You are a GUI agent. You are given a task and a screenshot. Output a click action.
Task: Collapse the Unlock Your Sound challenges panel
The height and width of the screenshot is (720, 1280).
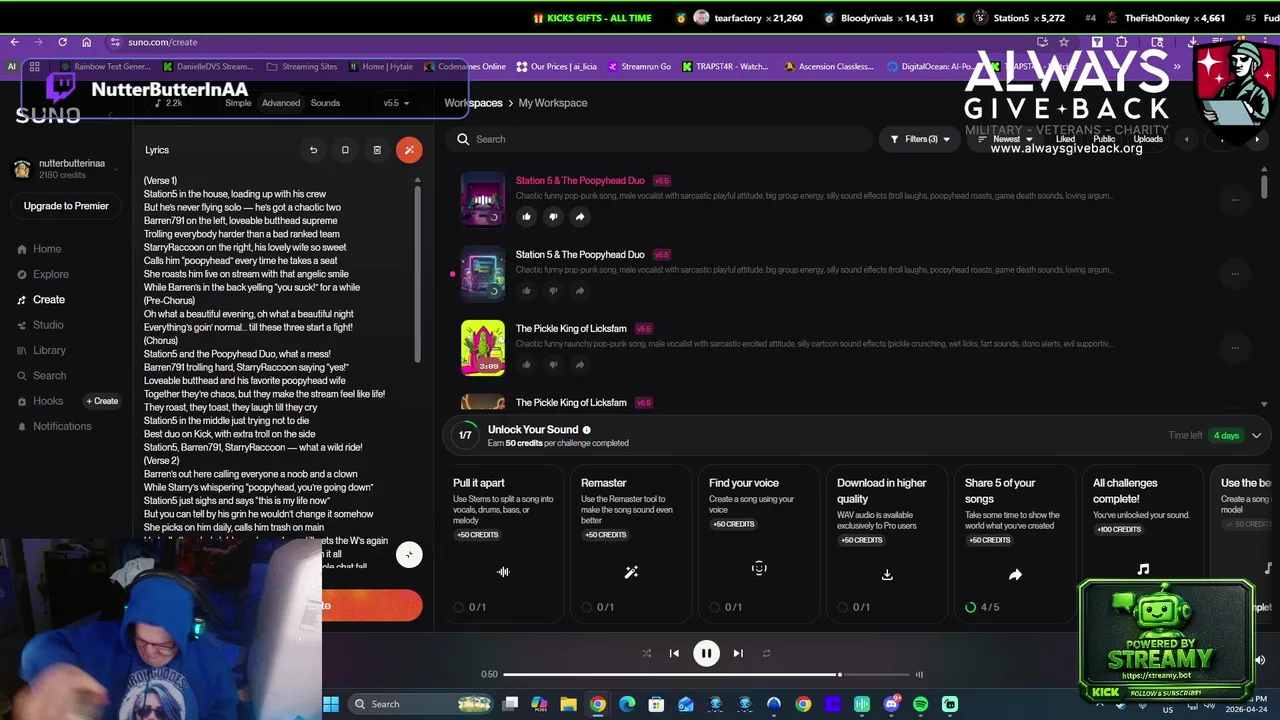pyautogui.click(x=1257, y=436)
